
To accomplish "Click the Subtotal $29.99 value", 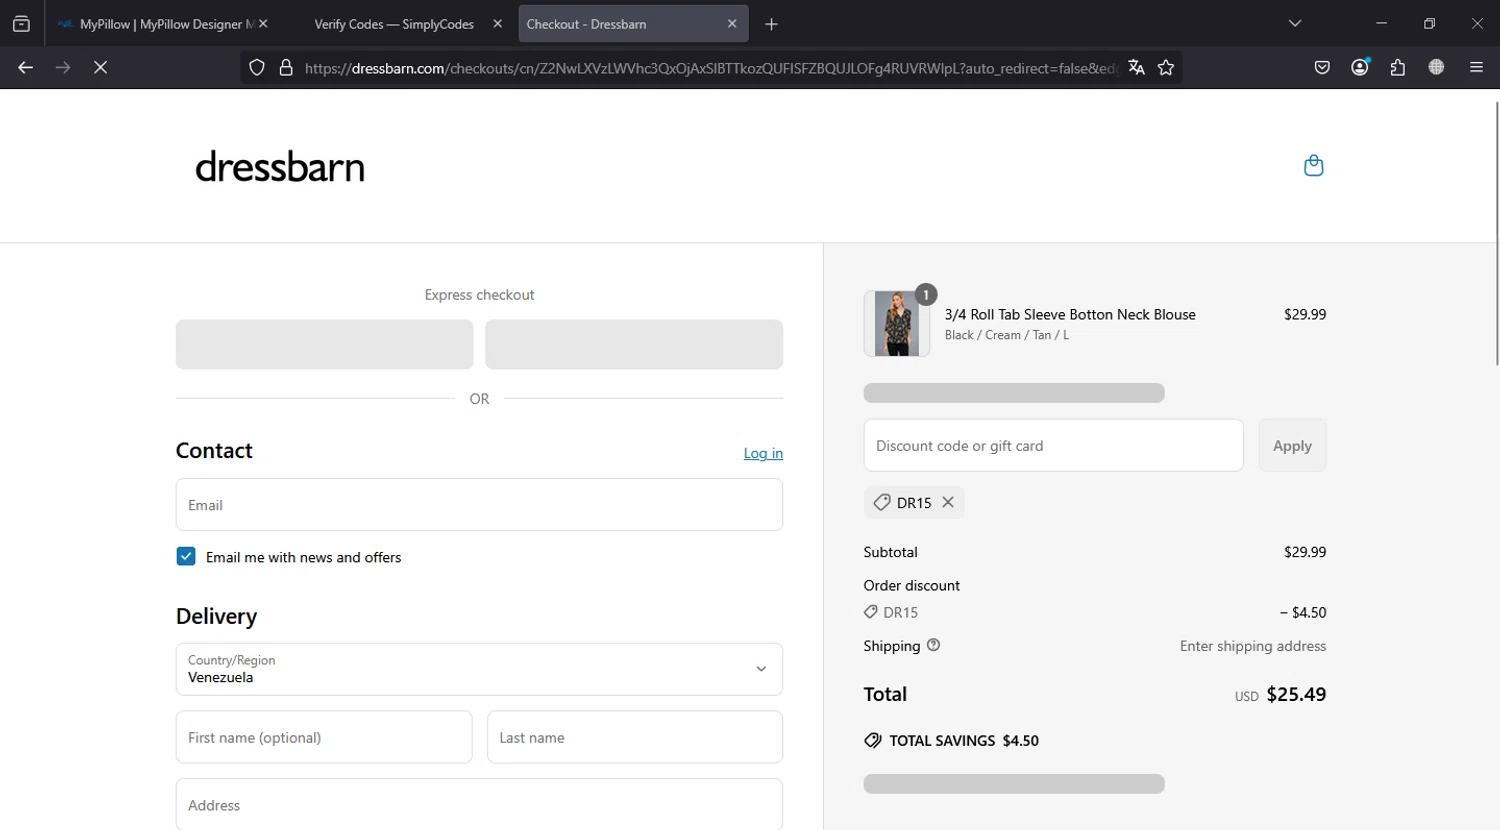I will coord(1305,551).
